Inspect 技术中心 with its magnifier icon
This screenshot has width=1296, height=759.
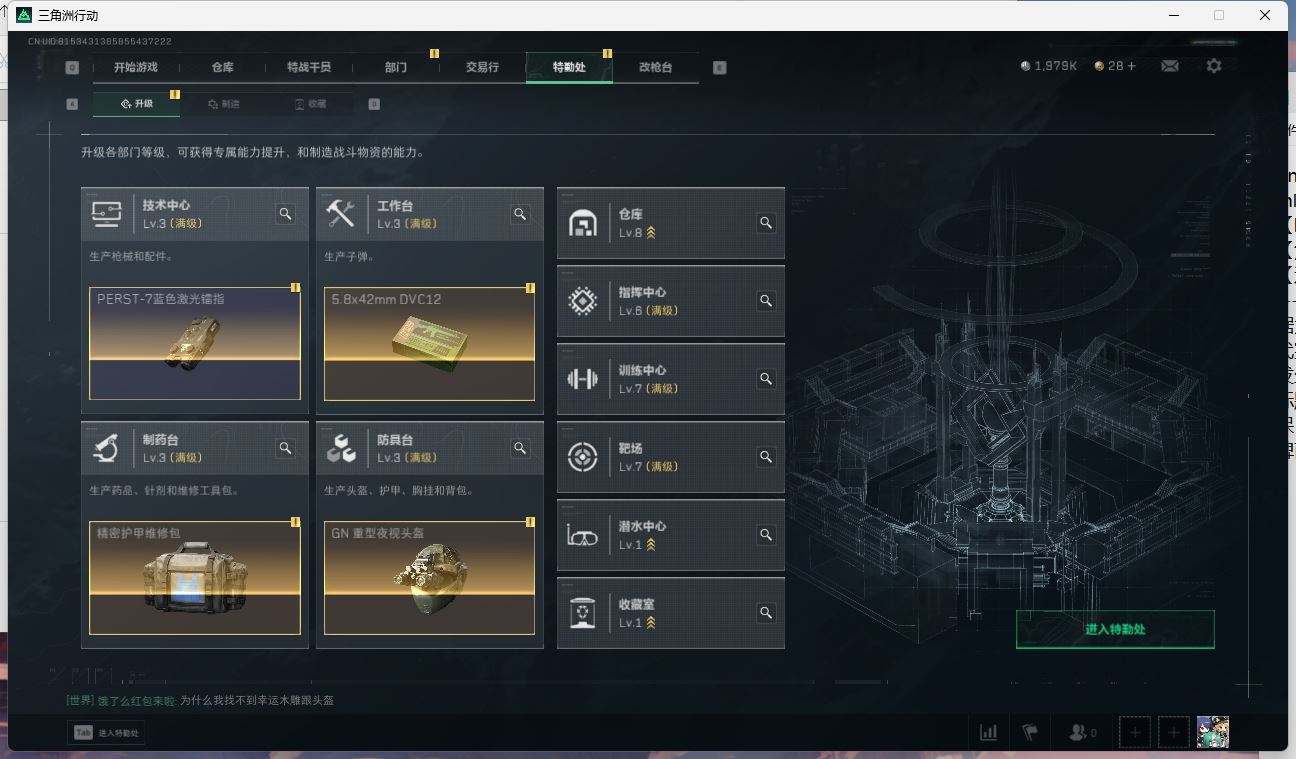click(286, 214)
